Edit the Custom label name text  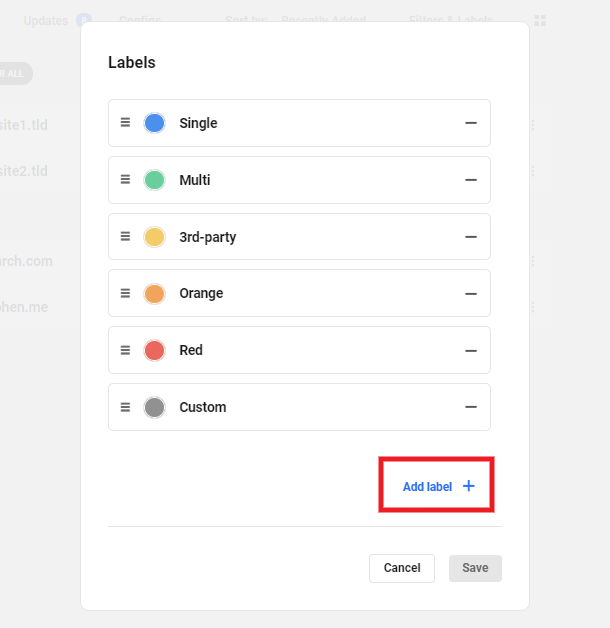(x=203, y=407)
